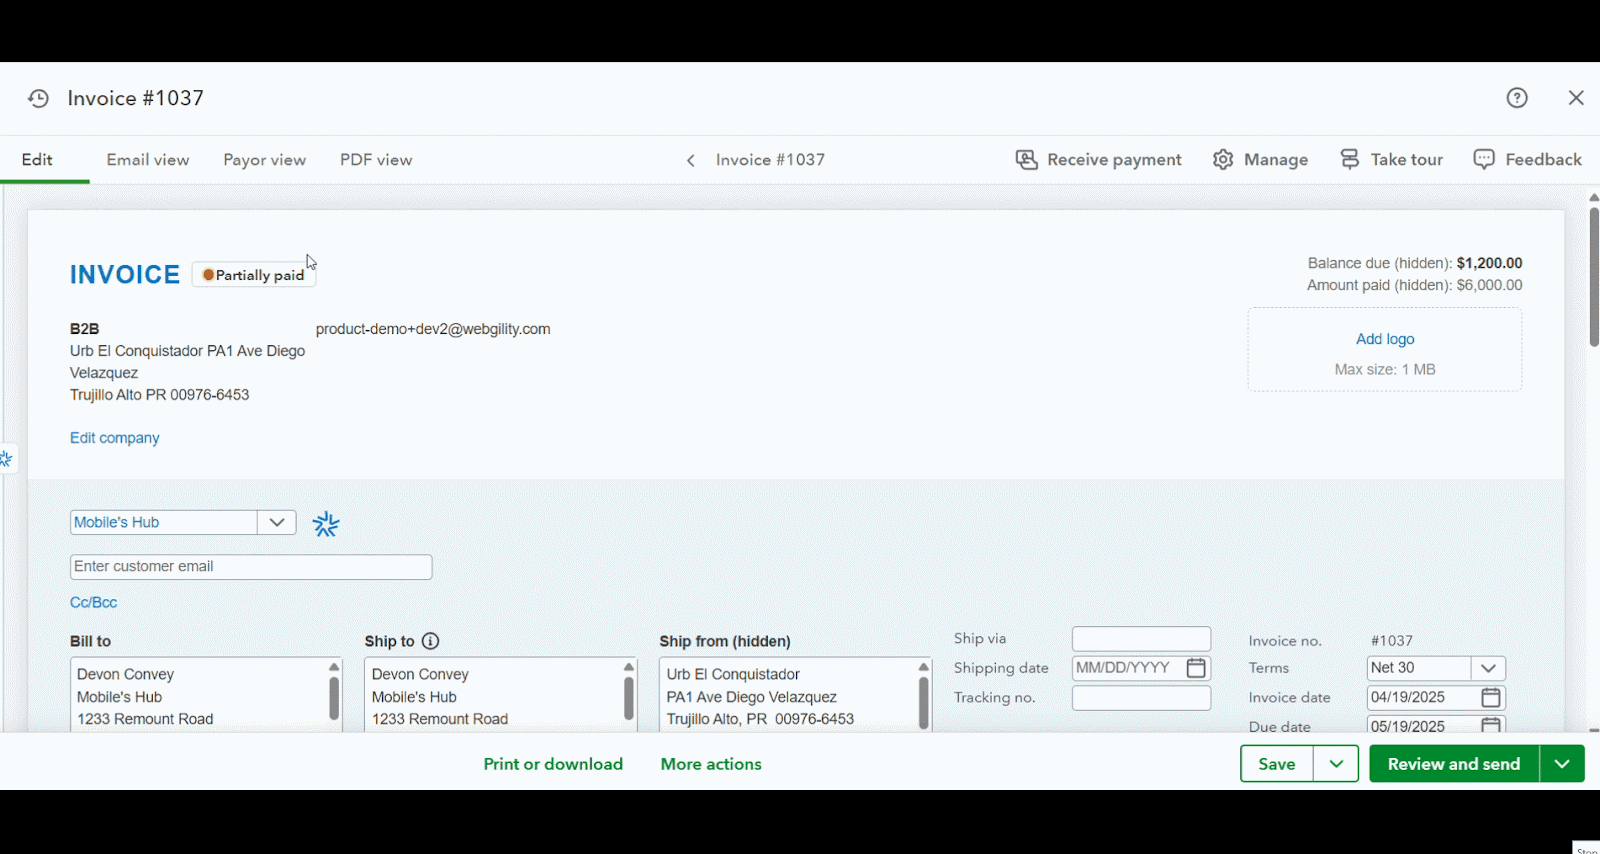Viewport: 1600px width, 854px height.
Task: Click Print or download button
Action: coord(553,764)
